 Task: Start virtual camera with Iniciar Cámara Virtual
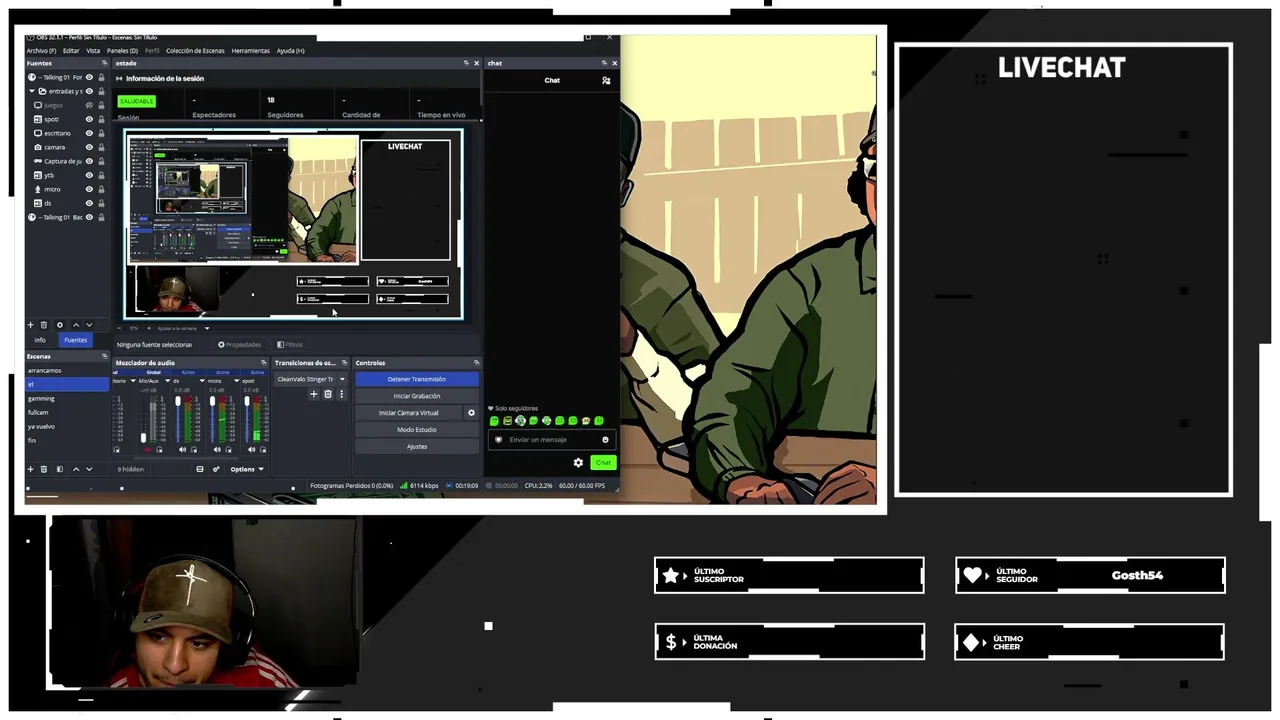point(408,413)
